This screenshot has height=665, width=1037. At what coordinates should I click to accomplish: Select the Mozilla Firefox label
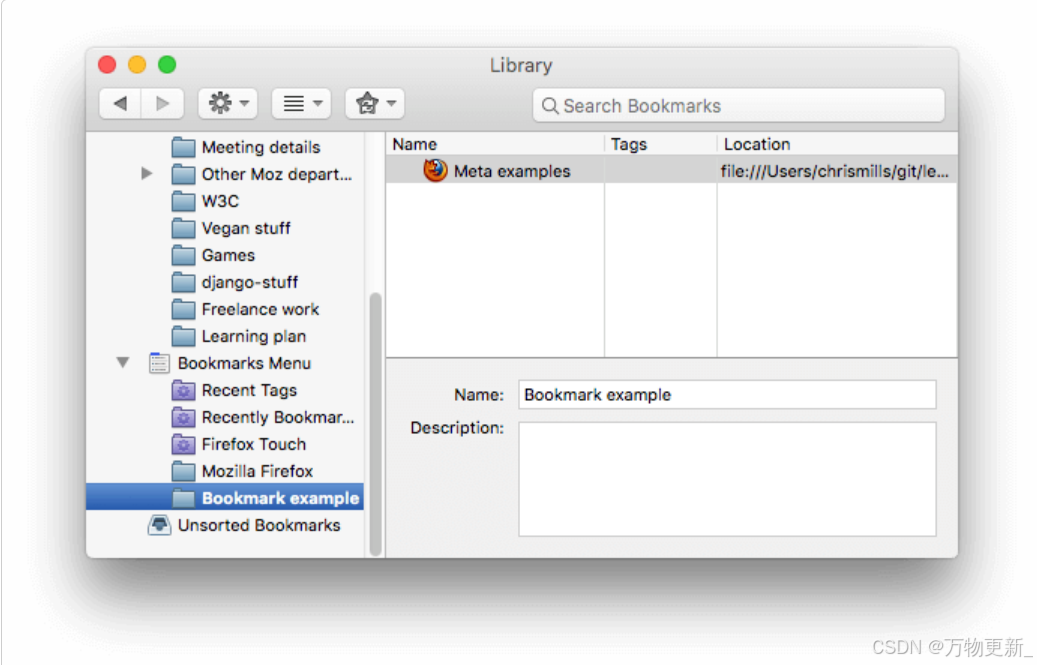click(x=257, y=471)
